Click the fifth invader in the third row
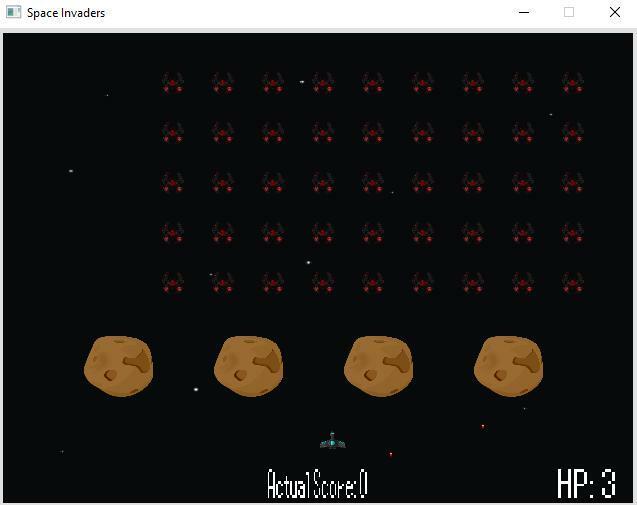 (373, 182)
